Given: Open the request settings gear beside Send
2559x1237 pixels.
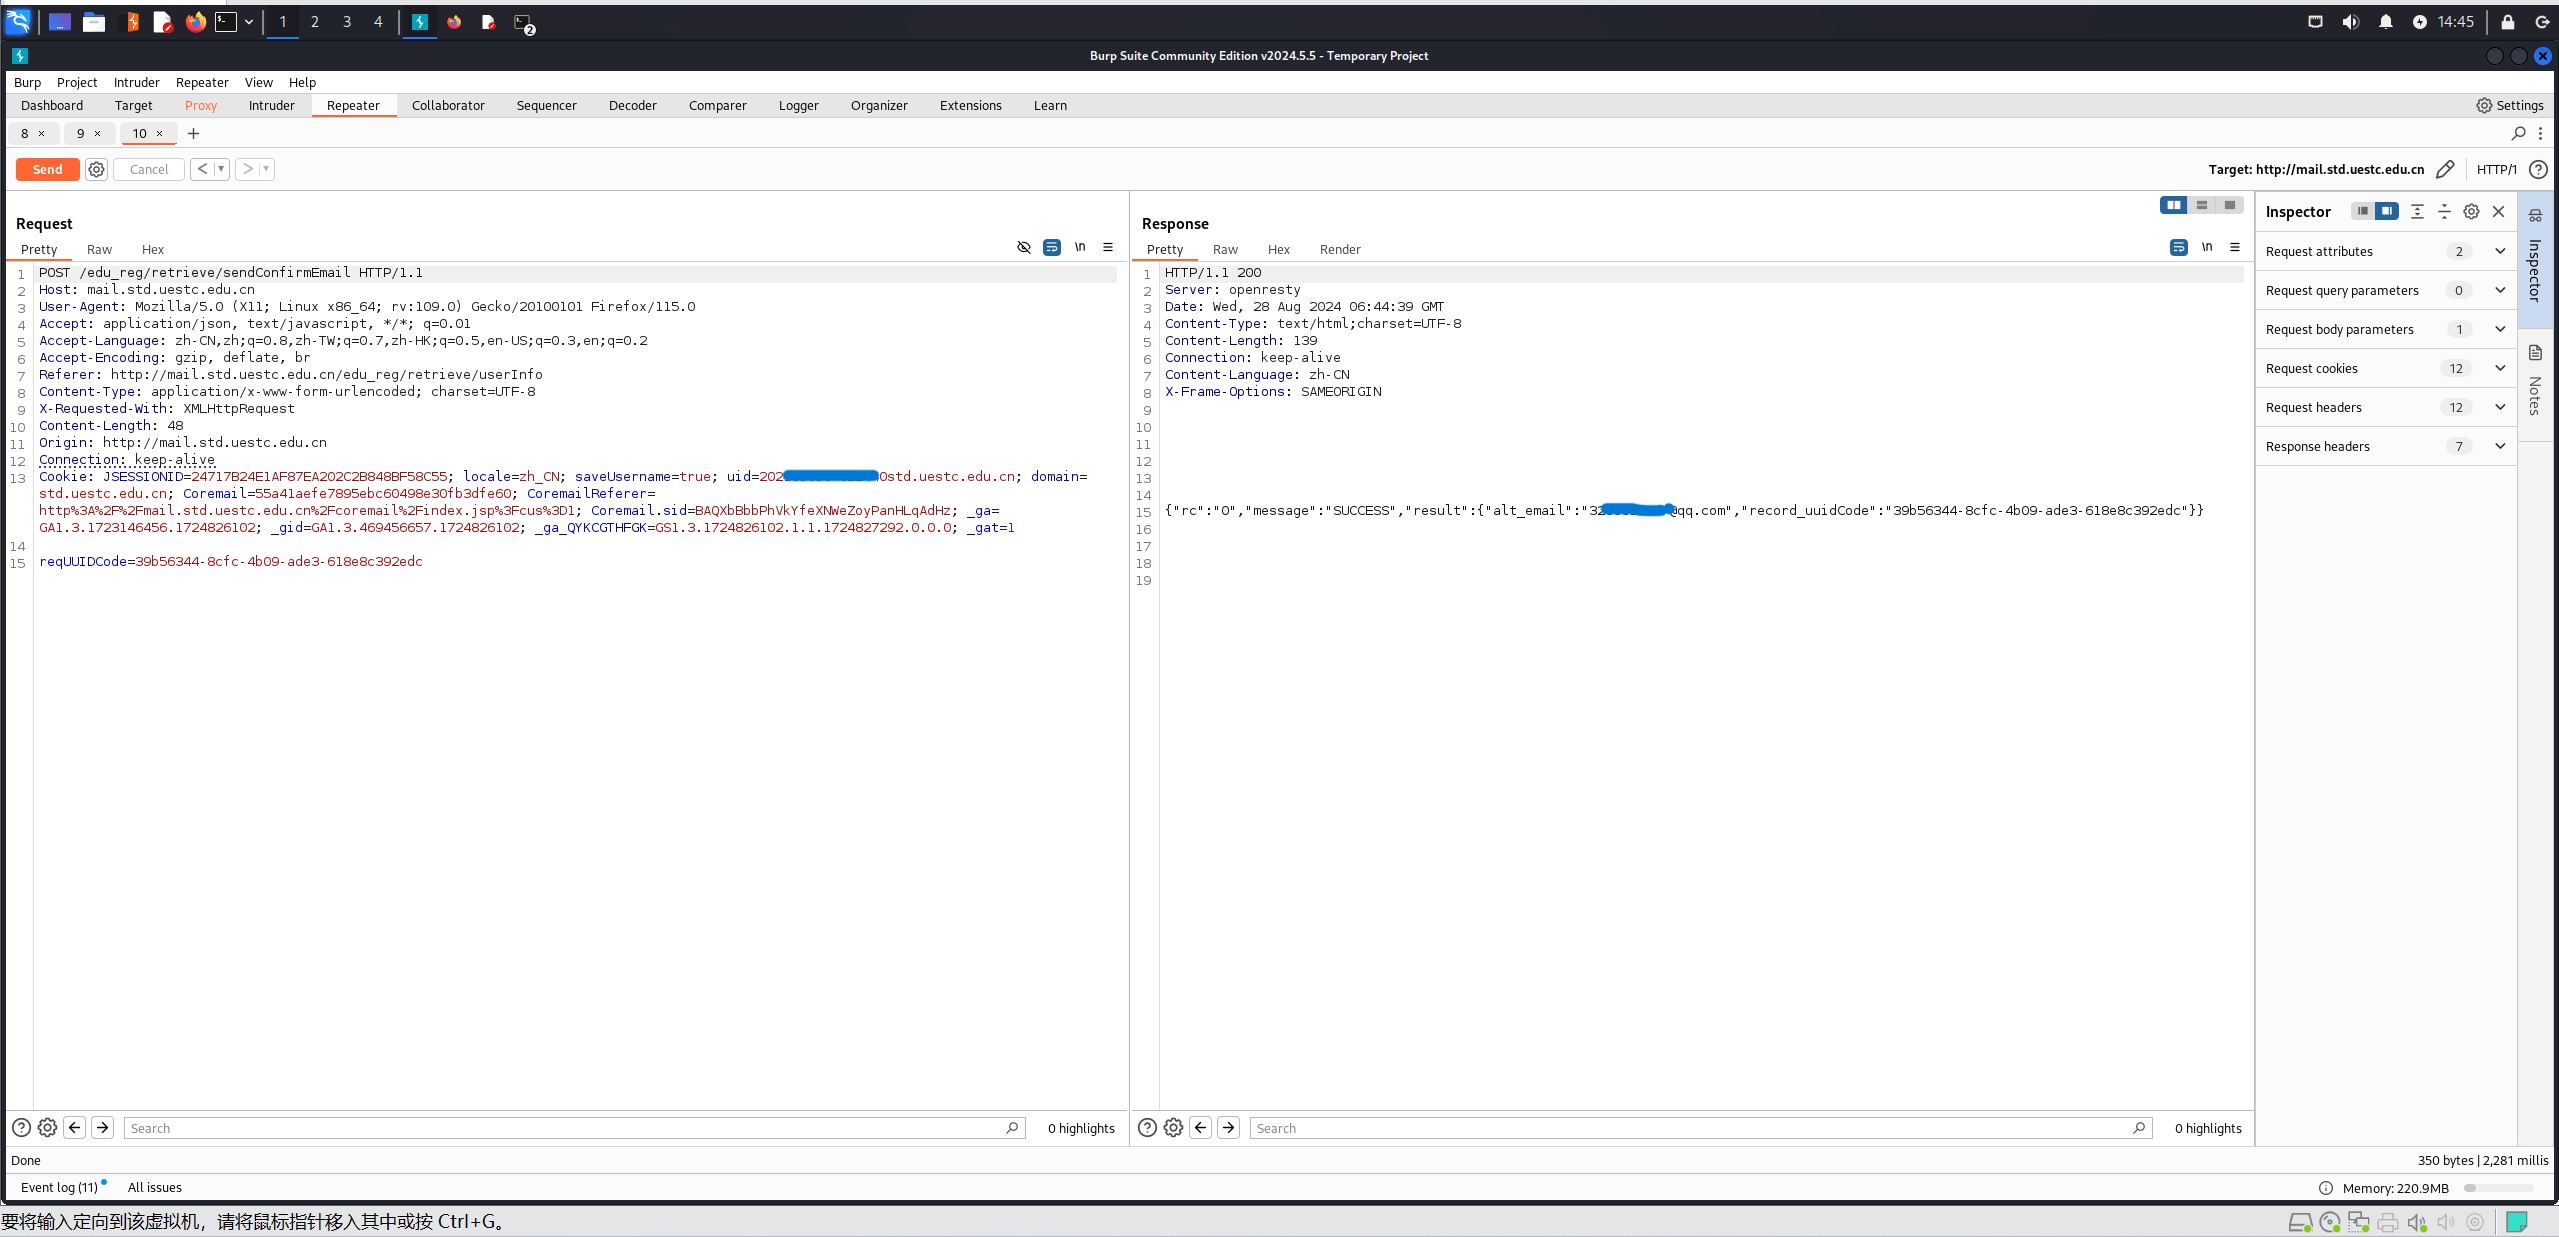Looking at the screenshot, I should (96, 169).
